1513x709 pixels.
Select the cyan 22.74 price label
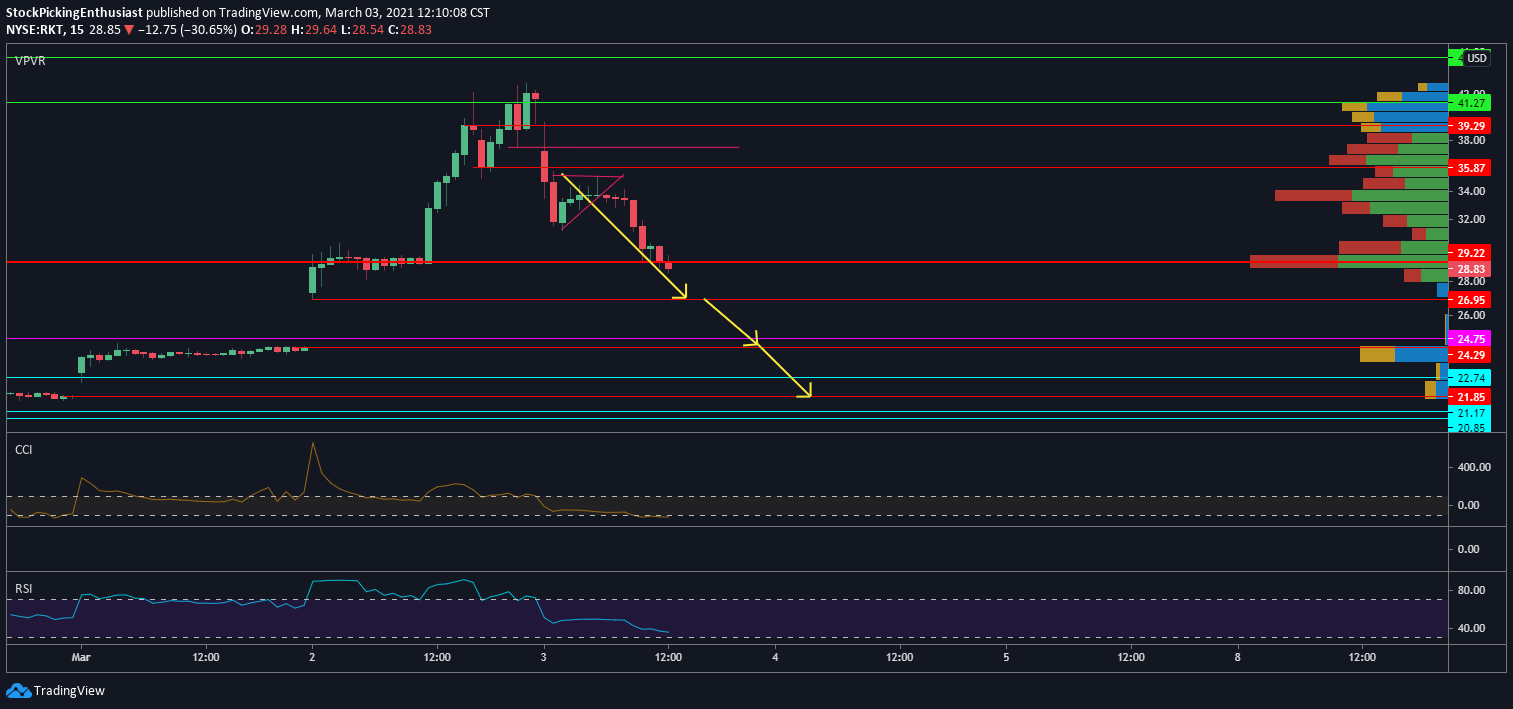[x=1469, y=378]
